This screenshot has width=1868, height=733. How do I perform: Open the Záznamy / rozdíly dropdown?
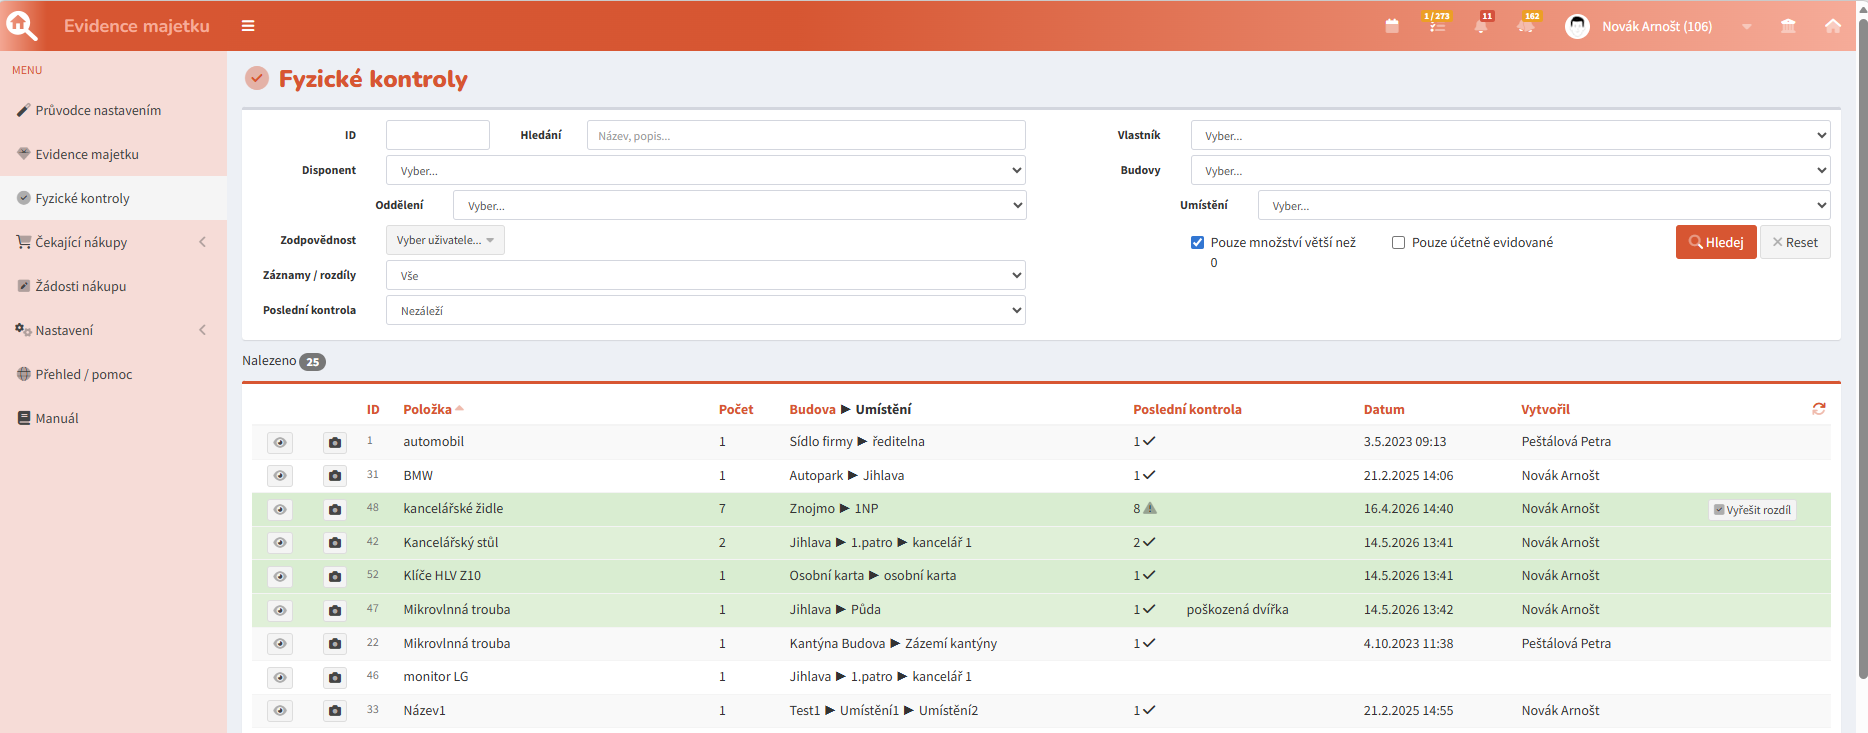(706, 275)
